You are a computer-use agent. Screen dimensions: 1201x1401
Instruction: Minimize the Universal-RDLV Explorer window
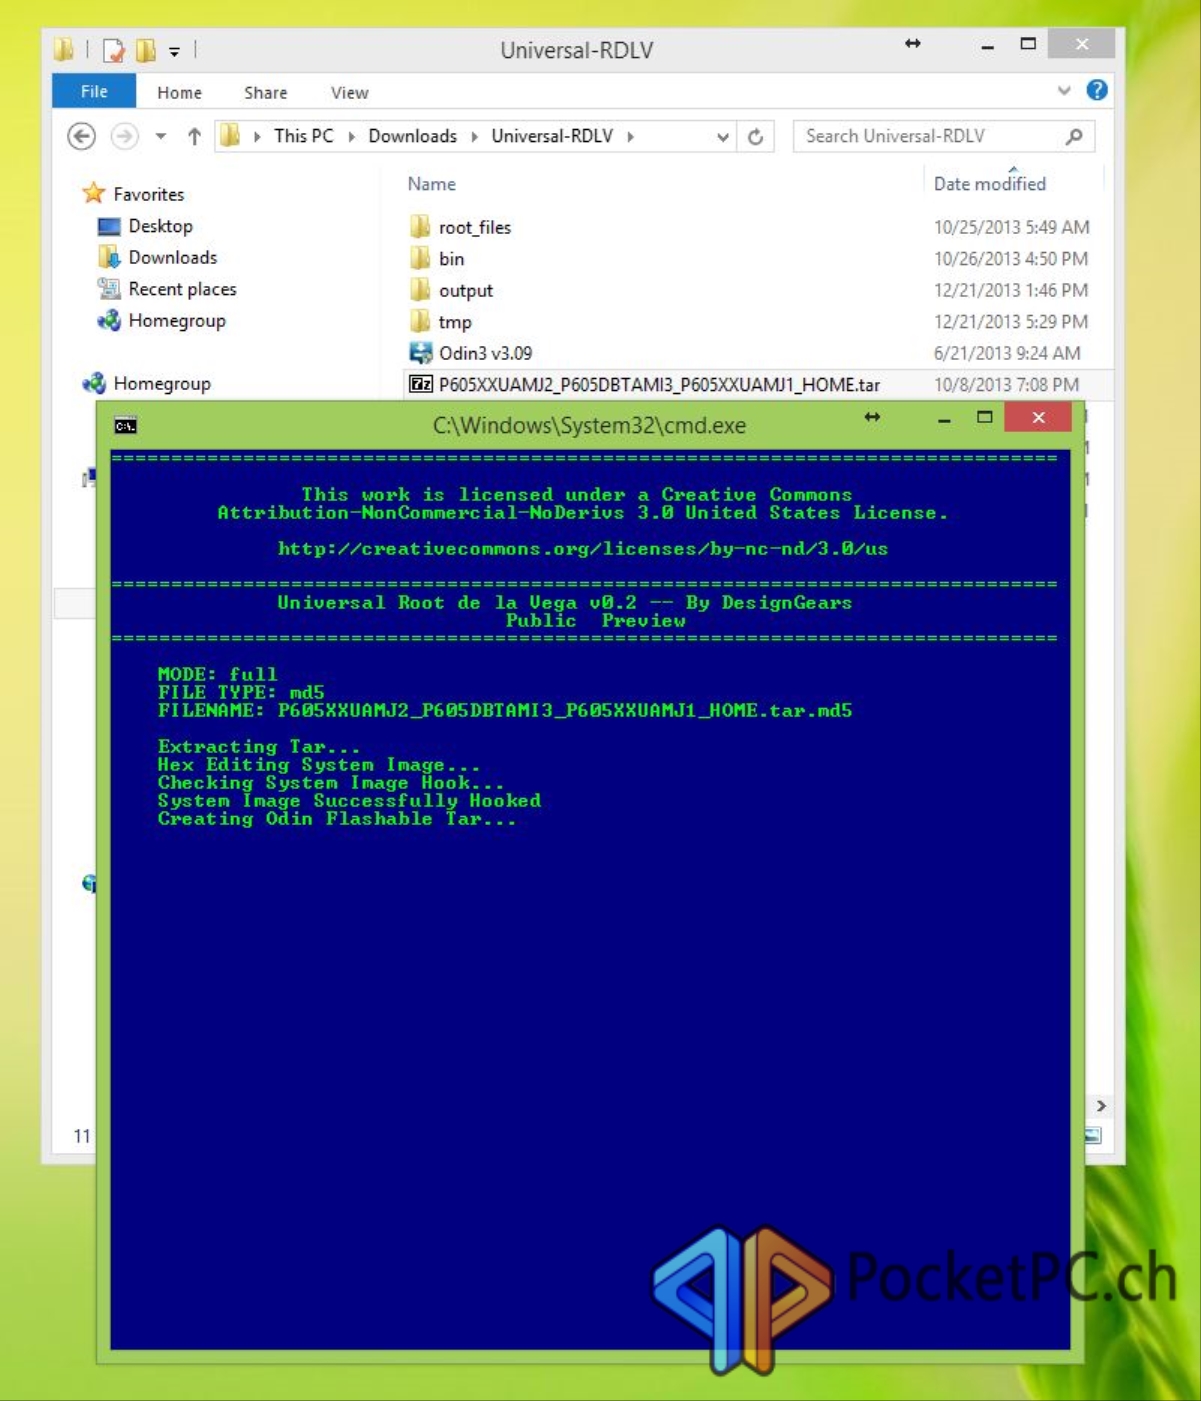[988, 46]
